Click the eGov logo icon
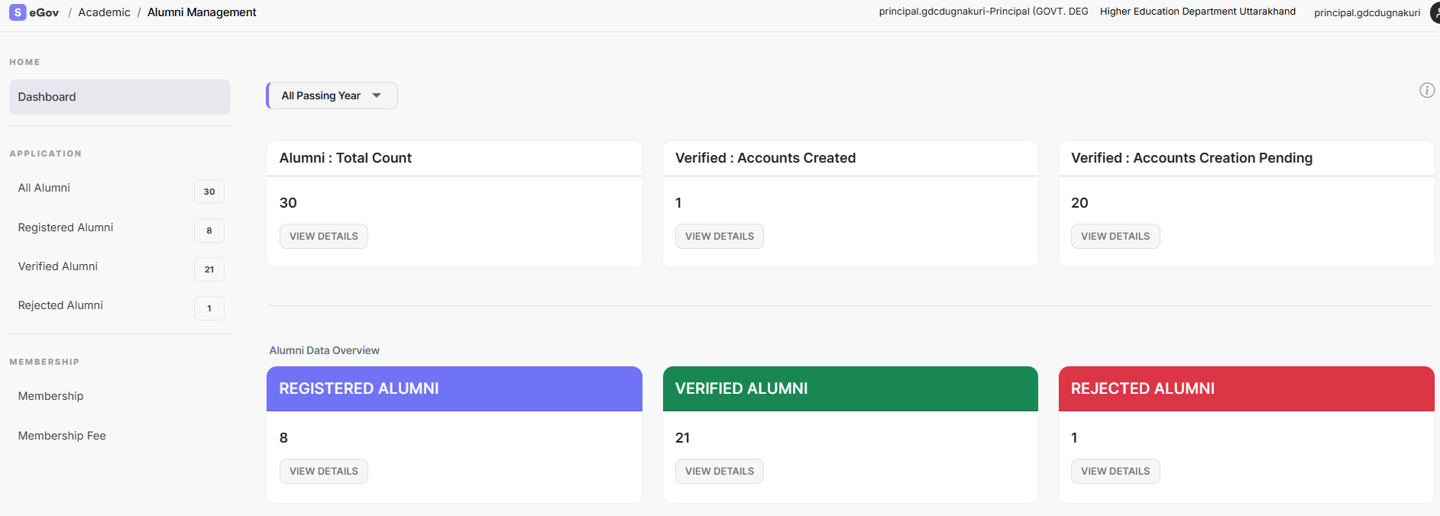1440x516 pixels. (17, 12)
